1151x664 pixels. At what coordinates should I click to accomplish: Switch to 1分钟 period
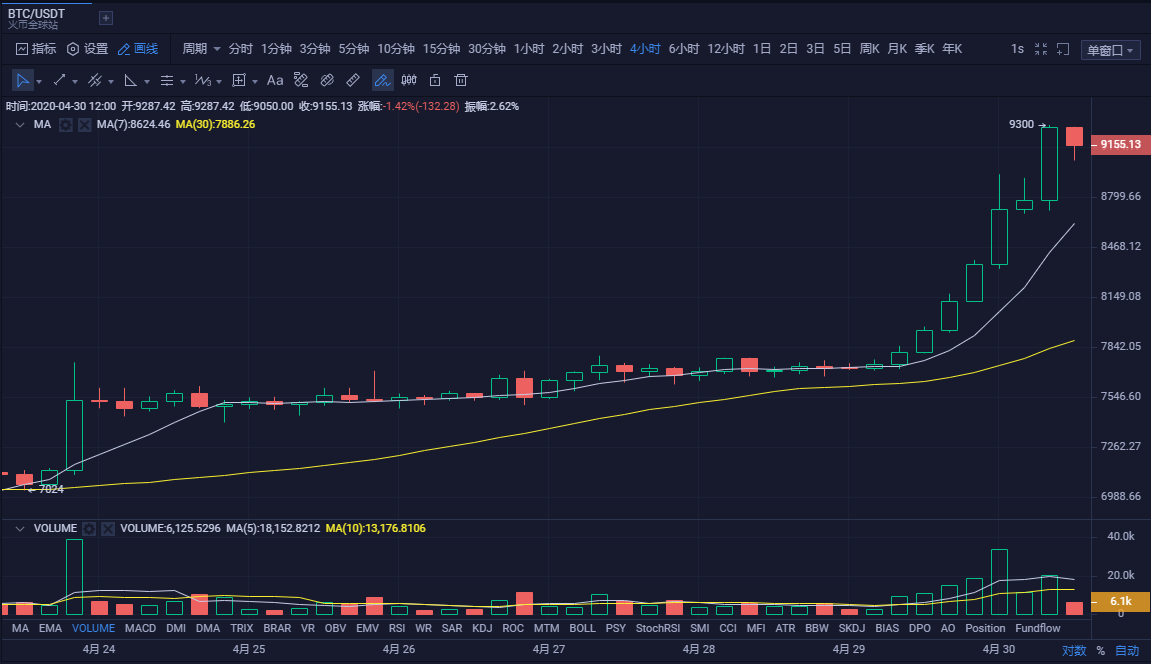point(276,48)
